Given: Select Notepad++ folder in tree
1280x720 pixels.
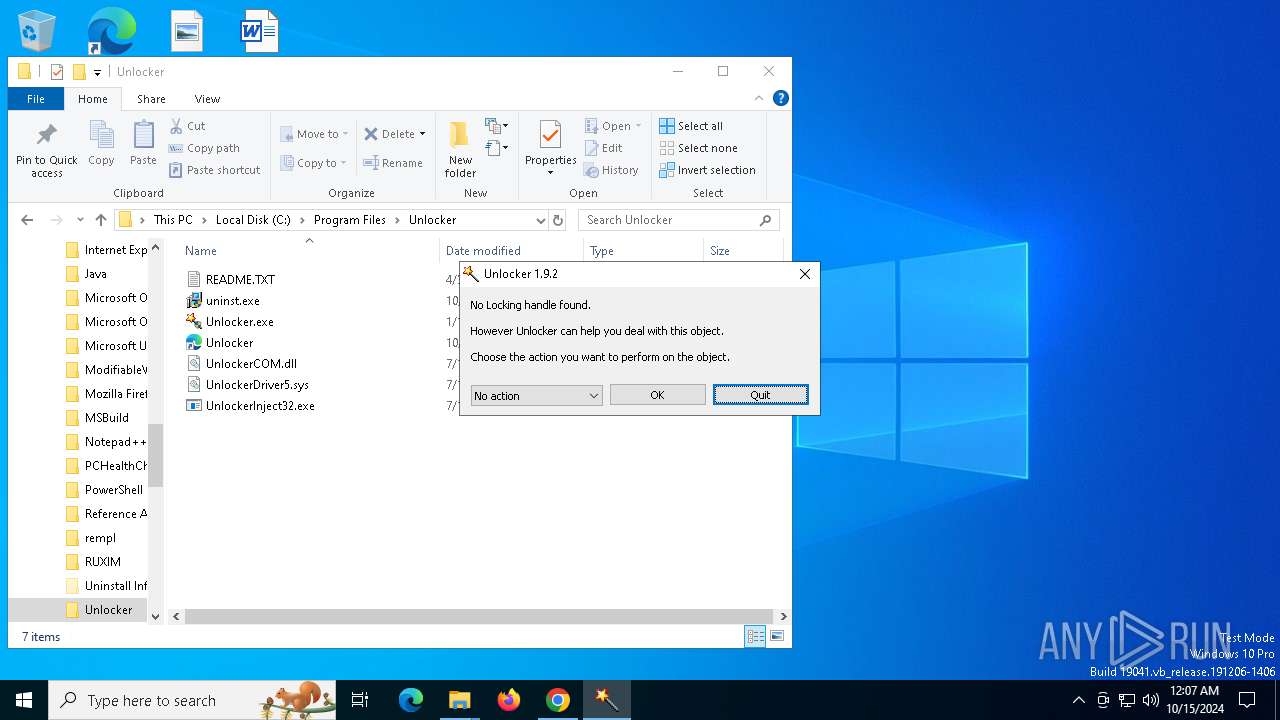Looking at the screenshot, I should click(106, 442).
